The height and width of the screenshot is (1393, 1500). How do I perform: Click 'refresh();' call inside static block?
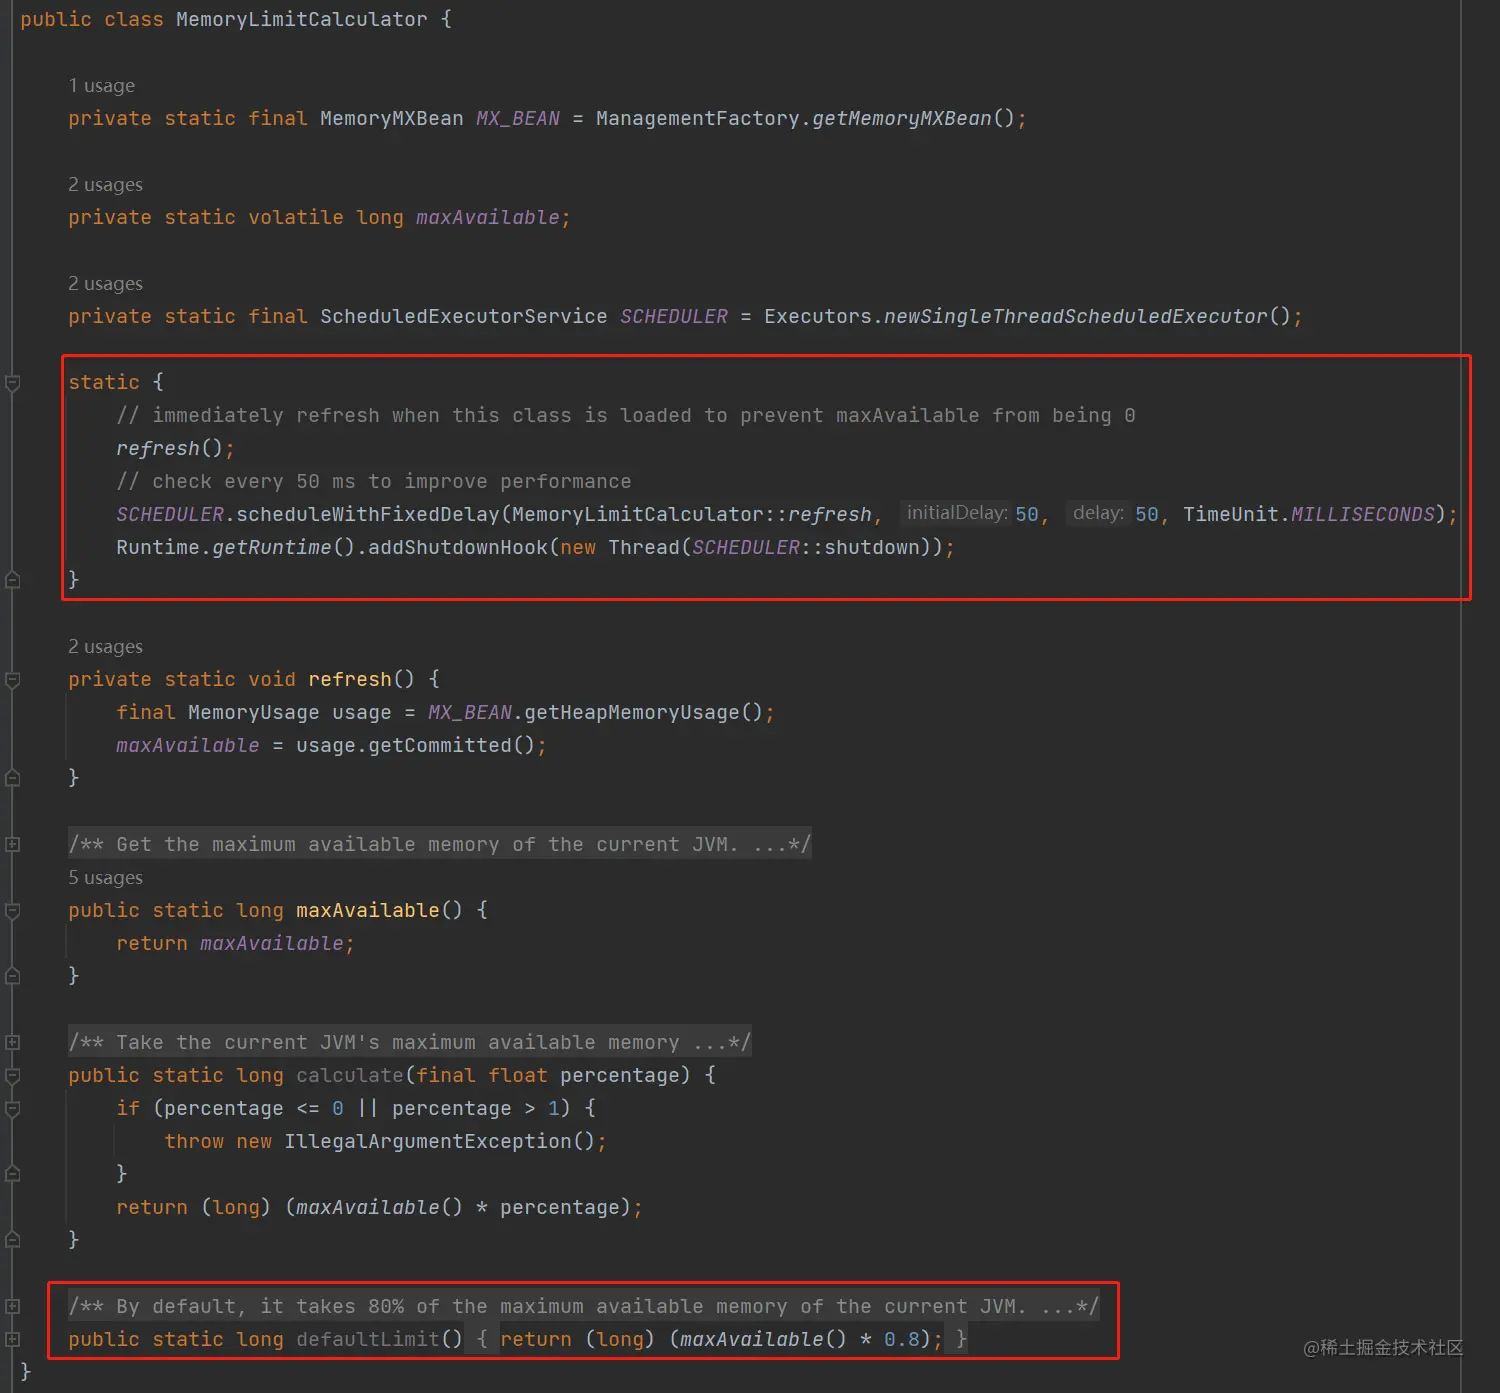click(175, 449)
